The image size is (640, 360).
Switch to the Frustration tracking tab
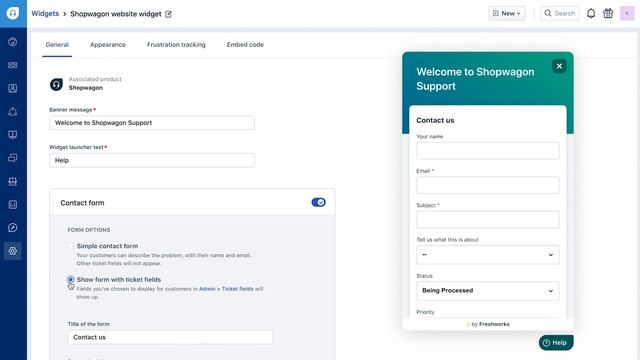pyautogui.click(x=176, y=44)
